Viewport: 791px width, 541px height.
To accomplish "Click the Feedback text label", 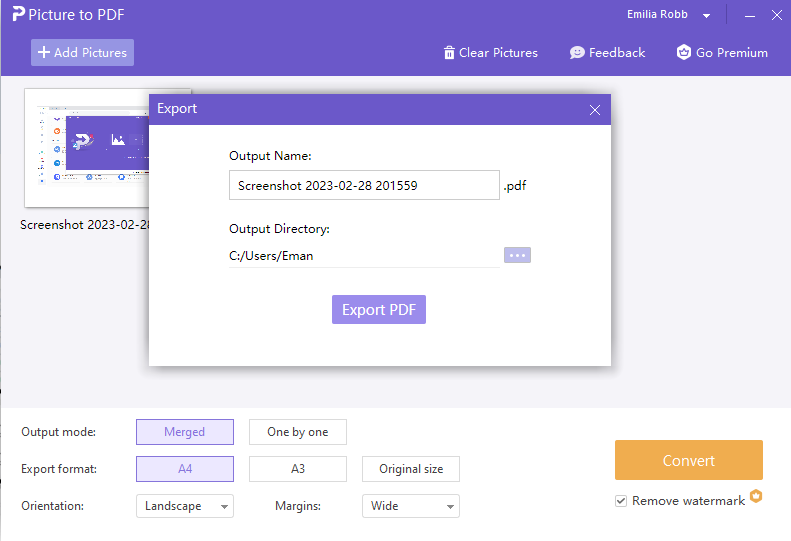I will (x=617, y=52).
